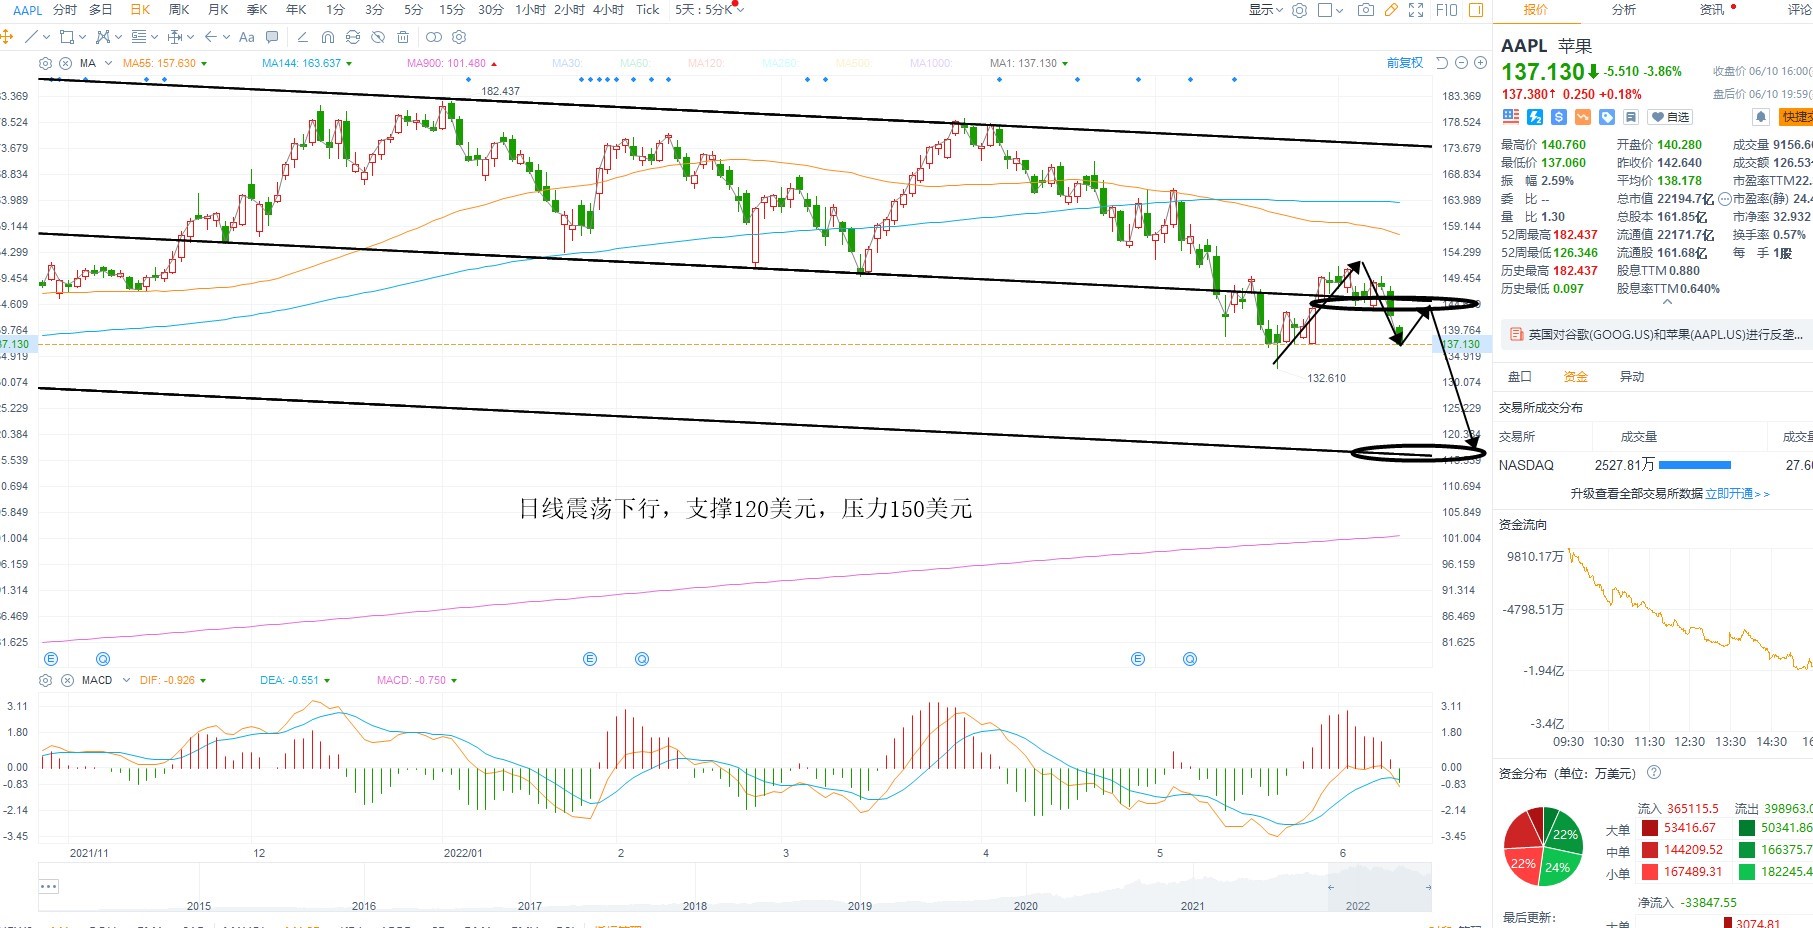Screen dimensions: 1813x928
Task: Click the 快捷交易 quick trade button
Action: click(1794, 117)
